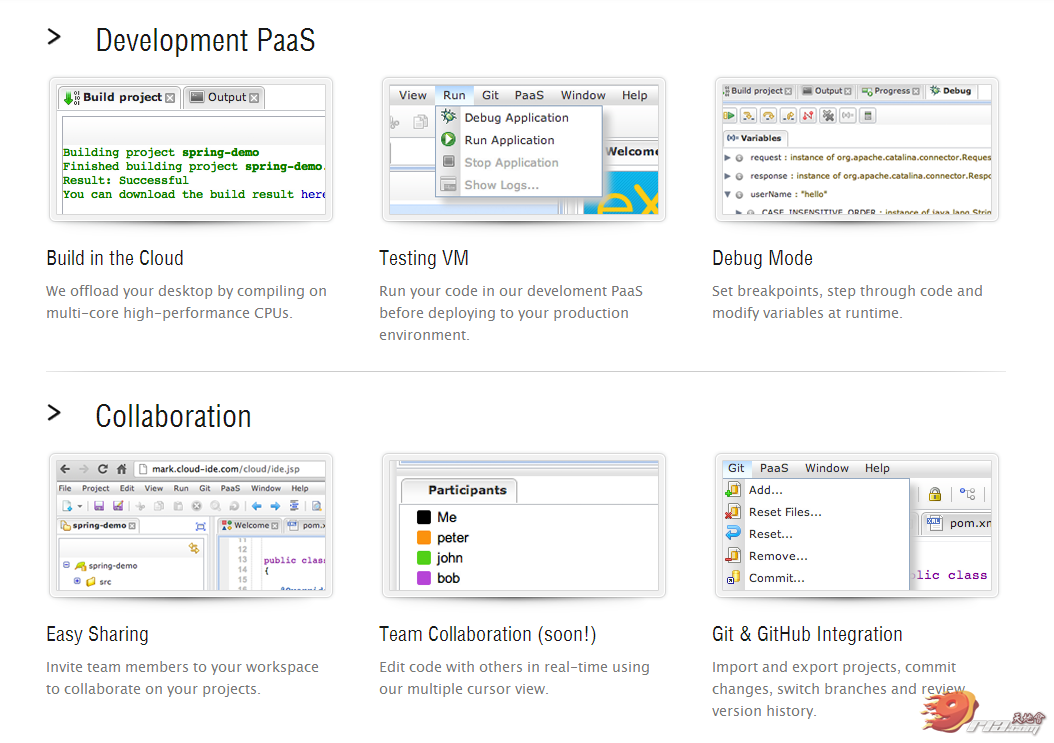Click the lock icon in Git toolbar
The image size is (1054, 743).
[935, 494]
